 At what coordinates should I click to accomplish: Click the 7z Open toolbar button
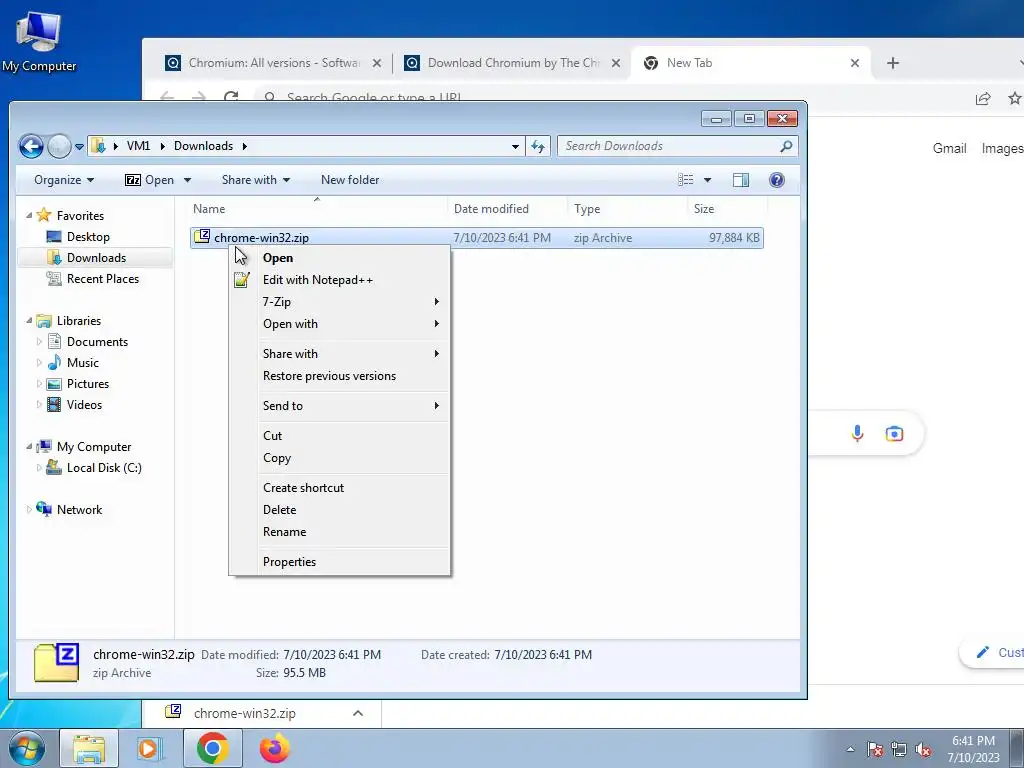pyautogui.click(x=150, y=180)
